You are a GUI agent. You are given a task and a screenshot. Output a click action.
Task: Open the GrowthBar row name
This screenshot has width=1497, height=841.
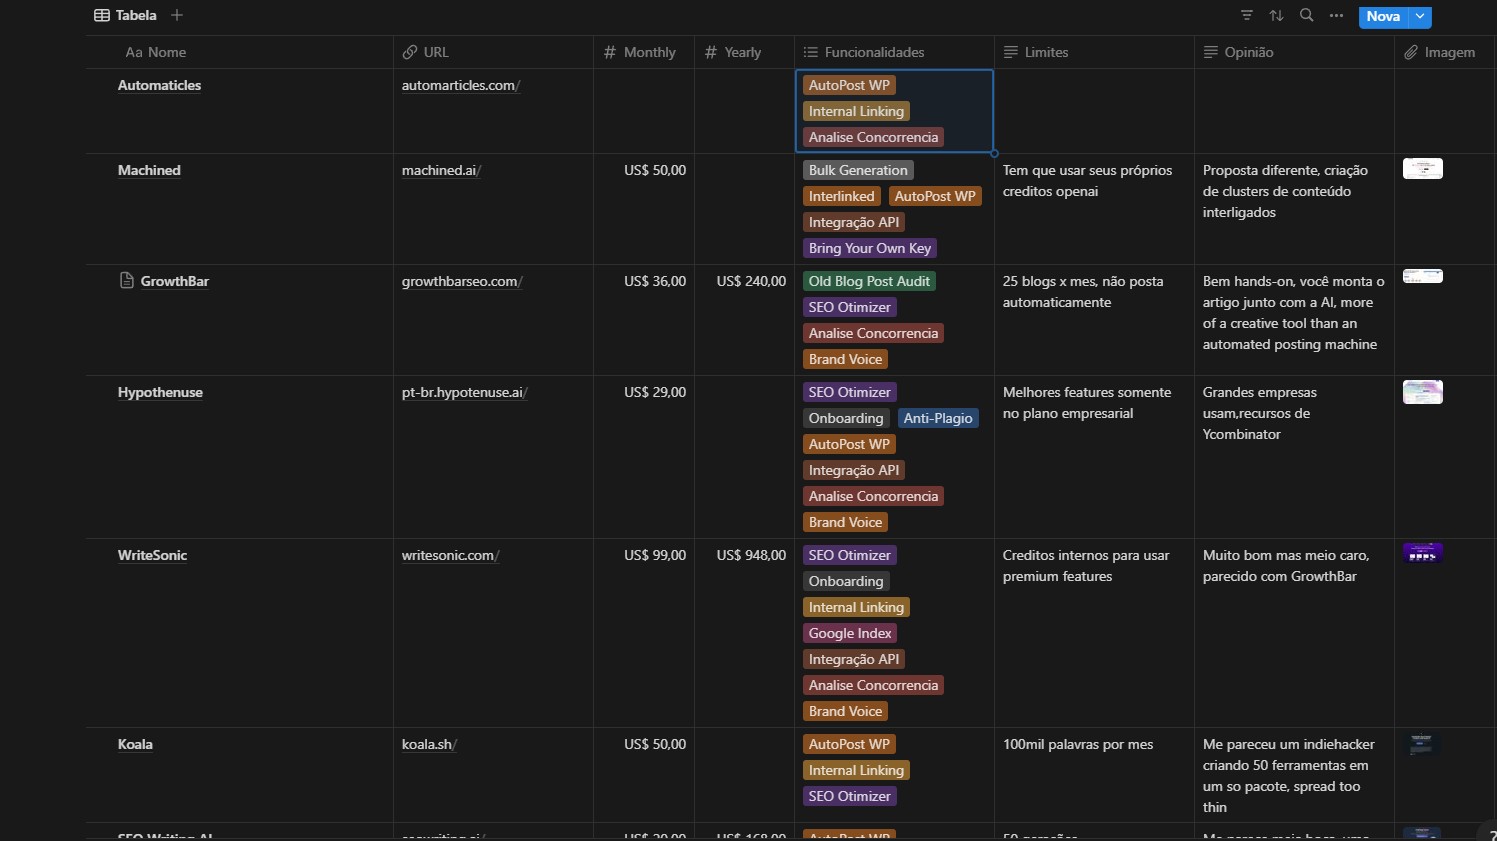175,282
